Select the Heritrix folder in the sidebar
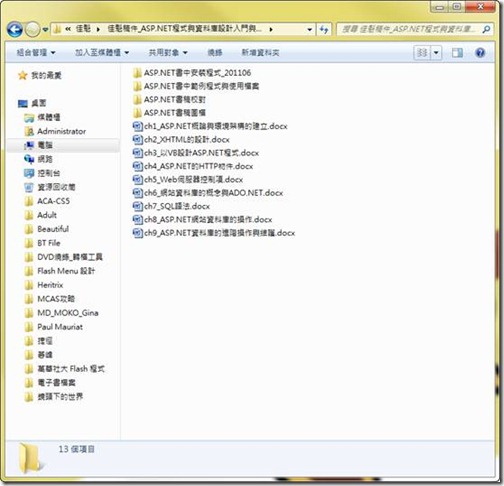This screenshot has height=486, width=504. pyautogui.click(x=44, y=285)
